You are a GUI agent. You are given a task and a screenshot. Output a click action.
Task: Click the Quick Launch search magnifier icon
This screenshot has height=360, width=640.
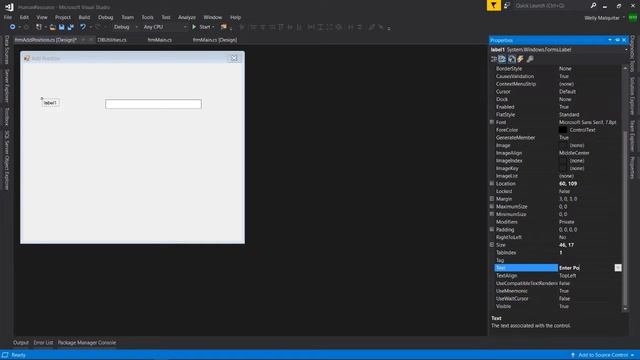tap(593, 5)
